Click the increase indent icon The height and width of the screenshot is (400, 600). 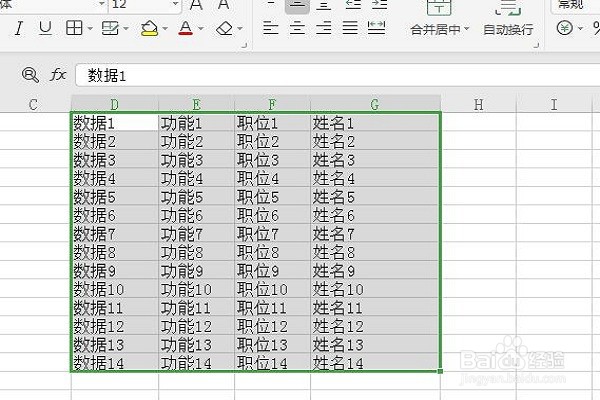tap(379, 5)
